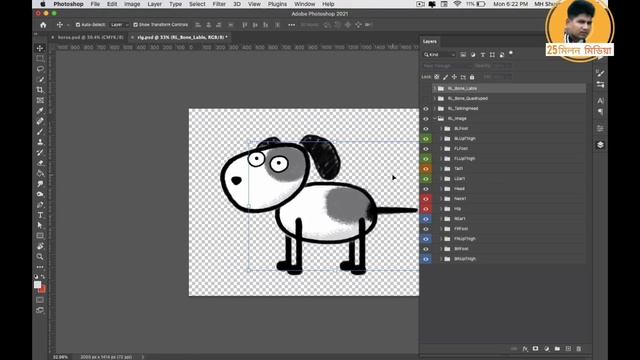Select the Rectangular Marquee tool
The image size is (640, 360).
click(40, 58)
